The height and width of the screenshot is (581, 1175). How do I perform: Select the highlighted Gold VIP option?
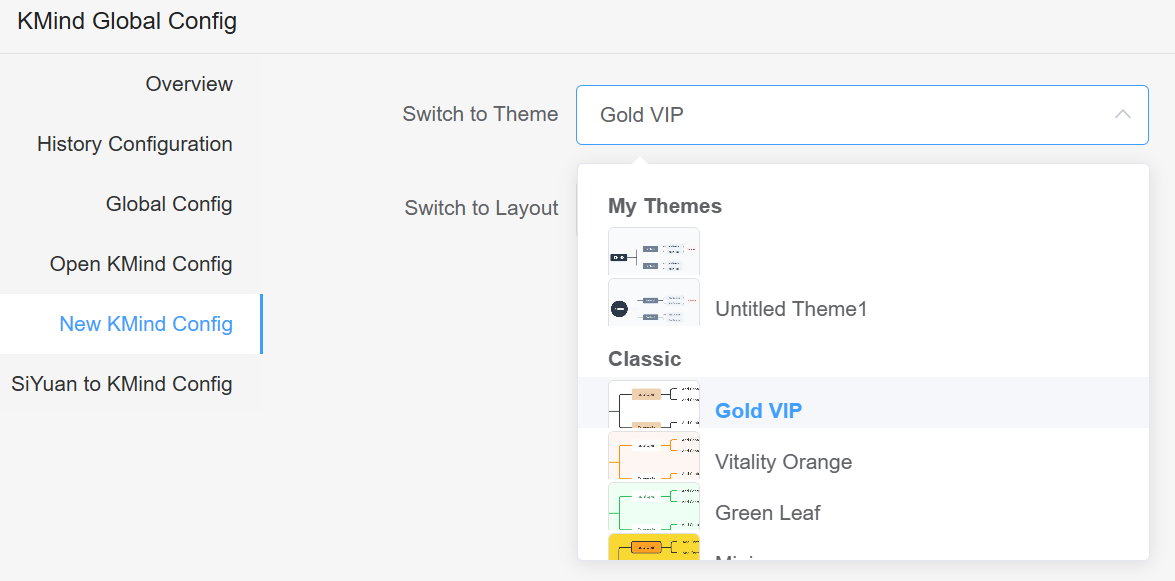point(759,411)
